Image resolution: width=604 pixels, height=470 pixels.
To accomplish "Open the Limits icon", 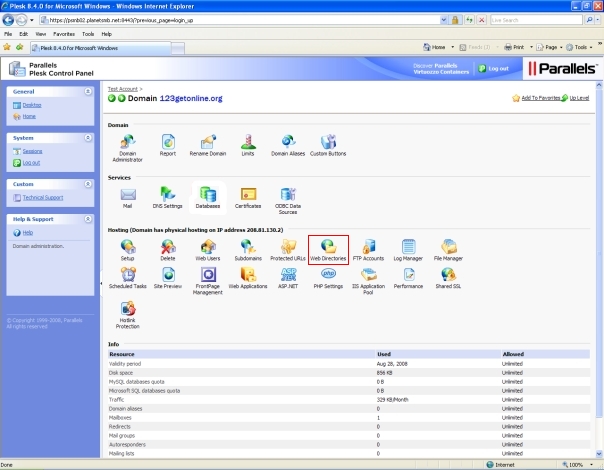I will [248, 145].
